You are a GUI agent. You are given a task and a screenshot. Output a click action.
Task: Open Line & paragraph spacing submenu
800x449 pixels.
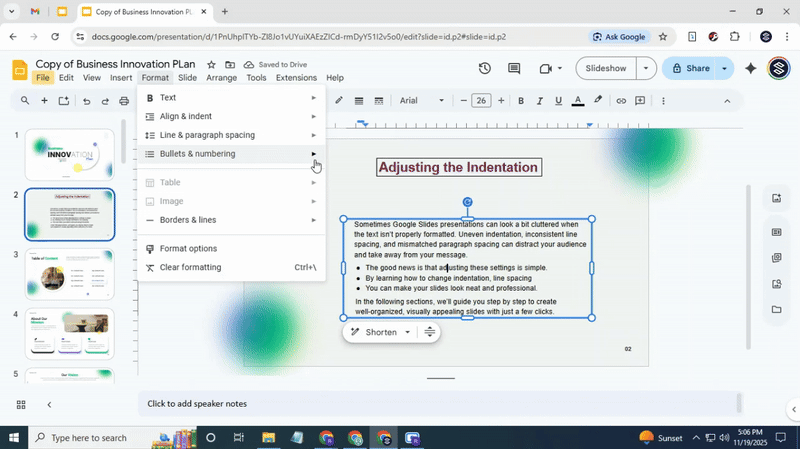click(x=207, y=135)
